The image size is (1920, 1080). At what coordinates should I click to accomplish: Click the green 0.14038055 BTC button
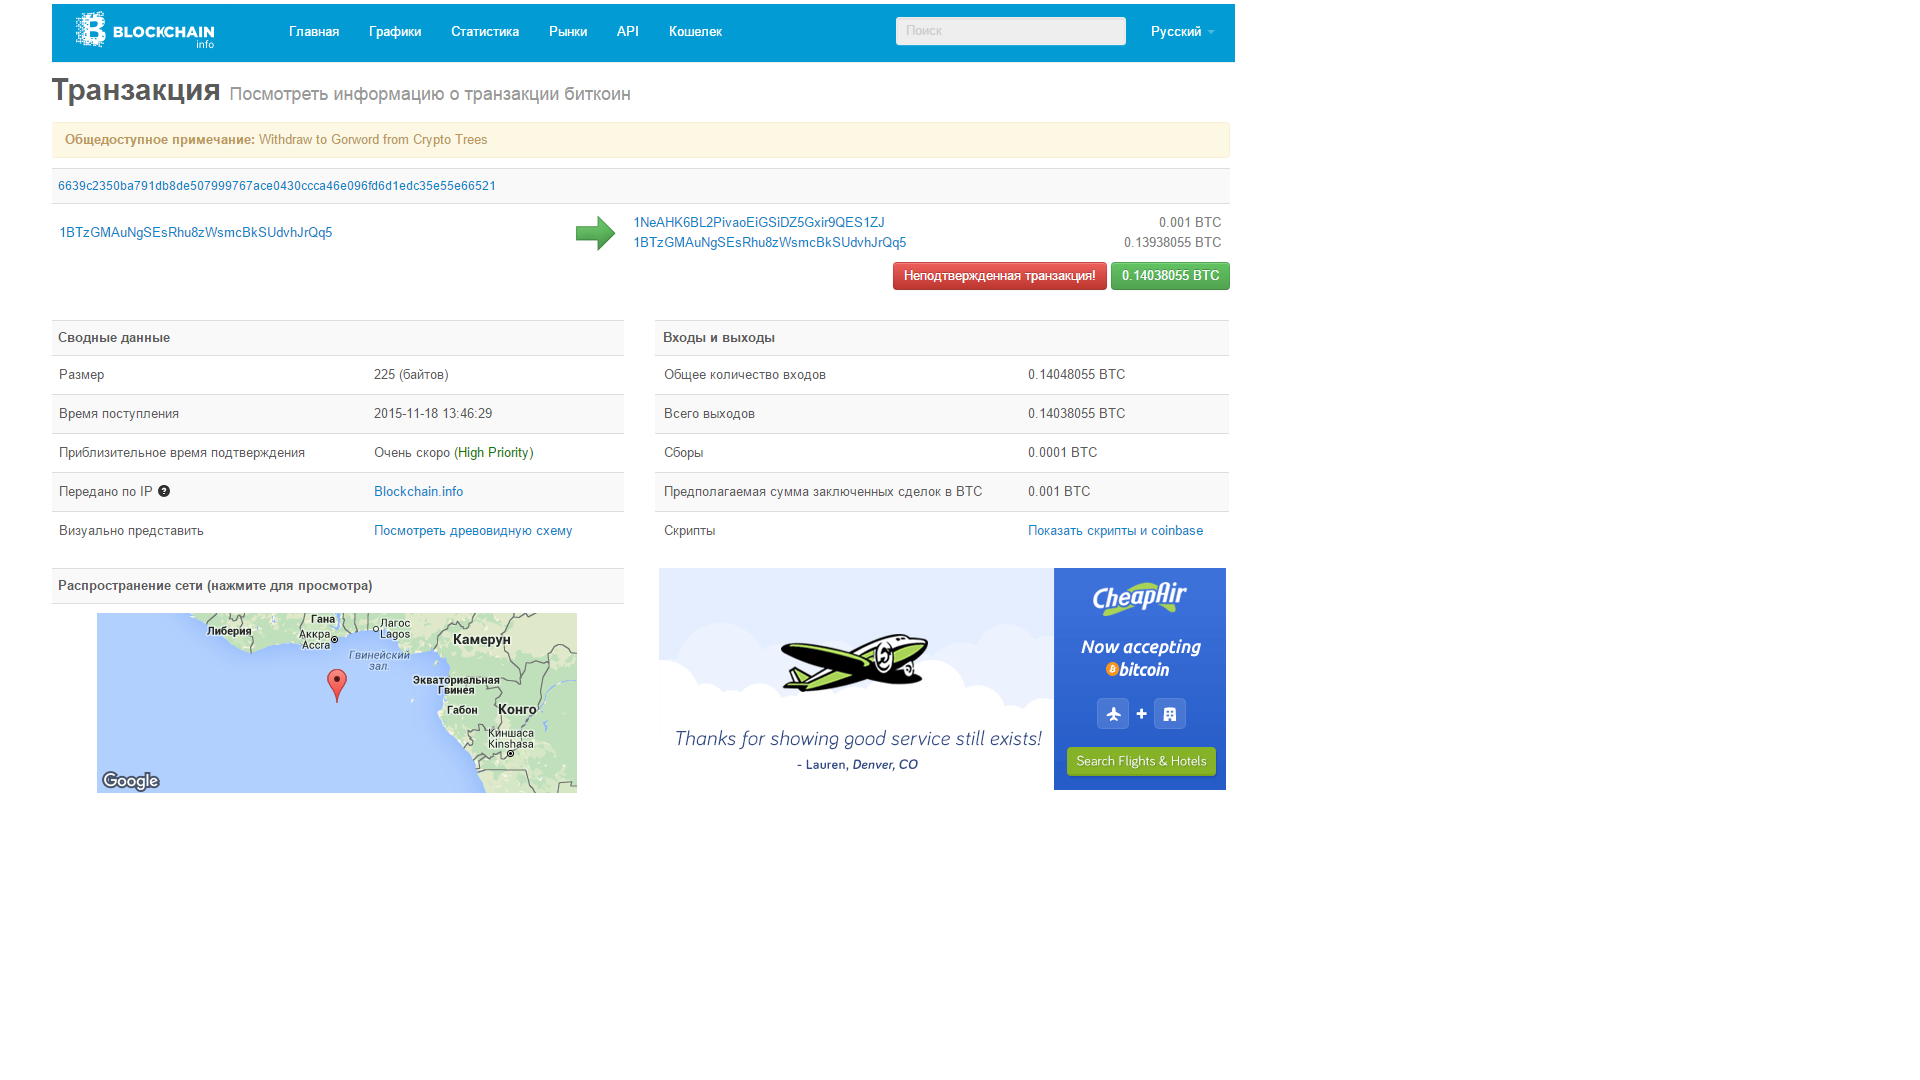[1170, 276]
